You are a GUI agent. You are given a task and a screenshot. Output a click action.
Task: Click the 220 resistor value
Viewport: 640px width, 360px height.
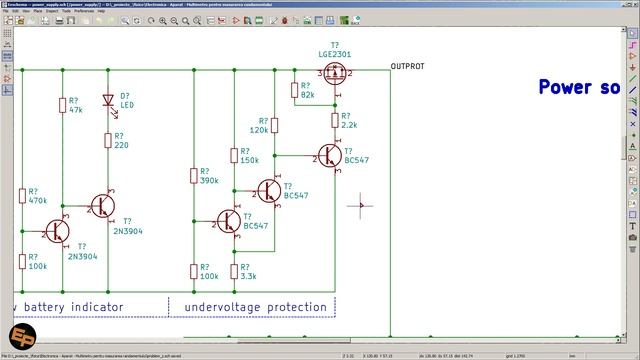point(121,145)
